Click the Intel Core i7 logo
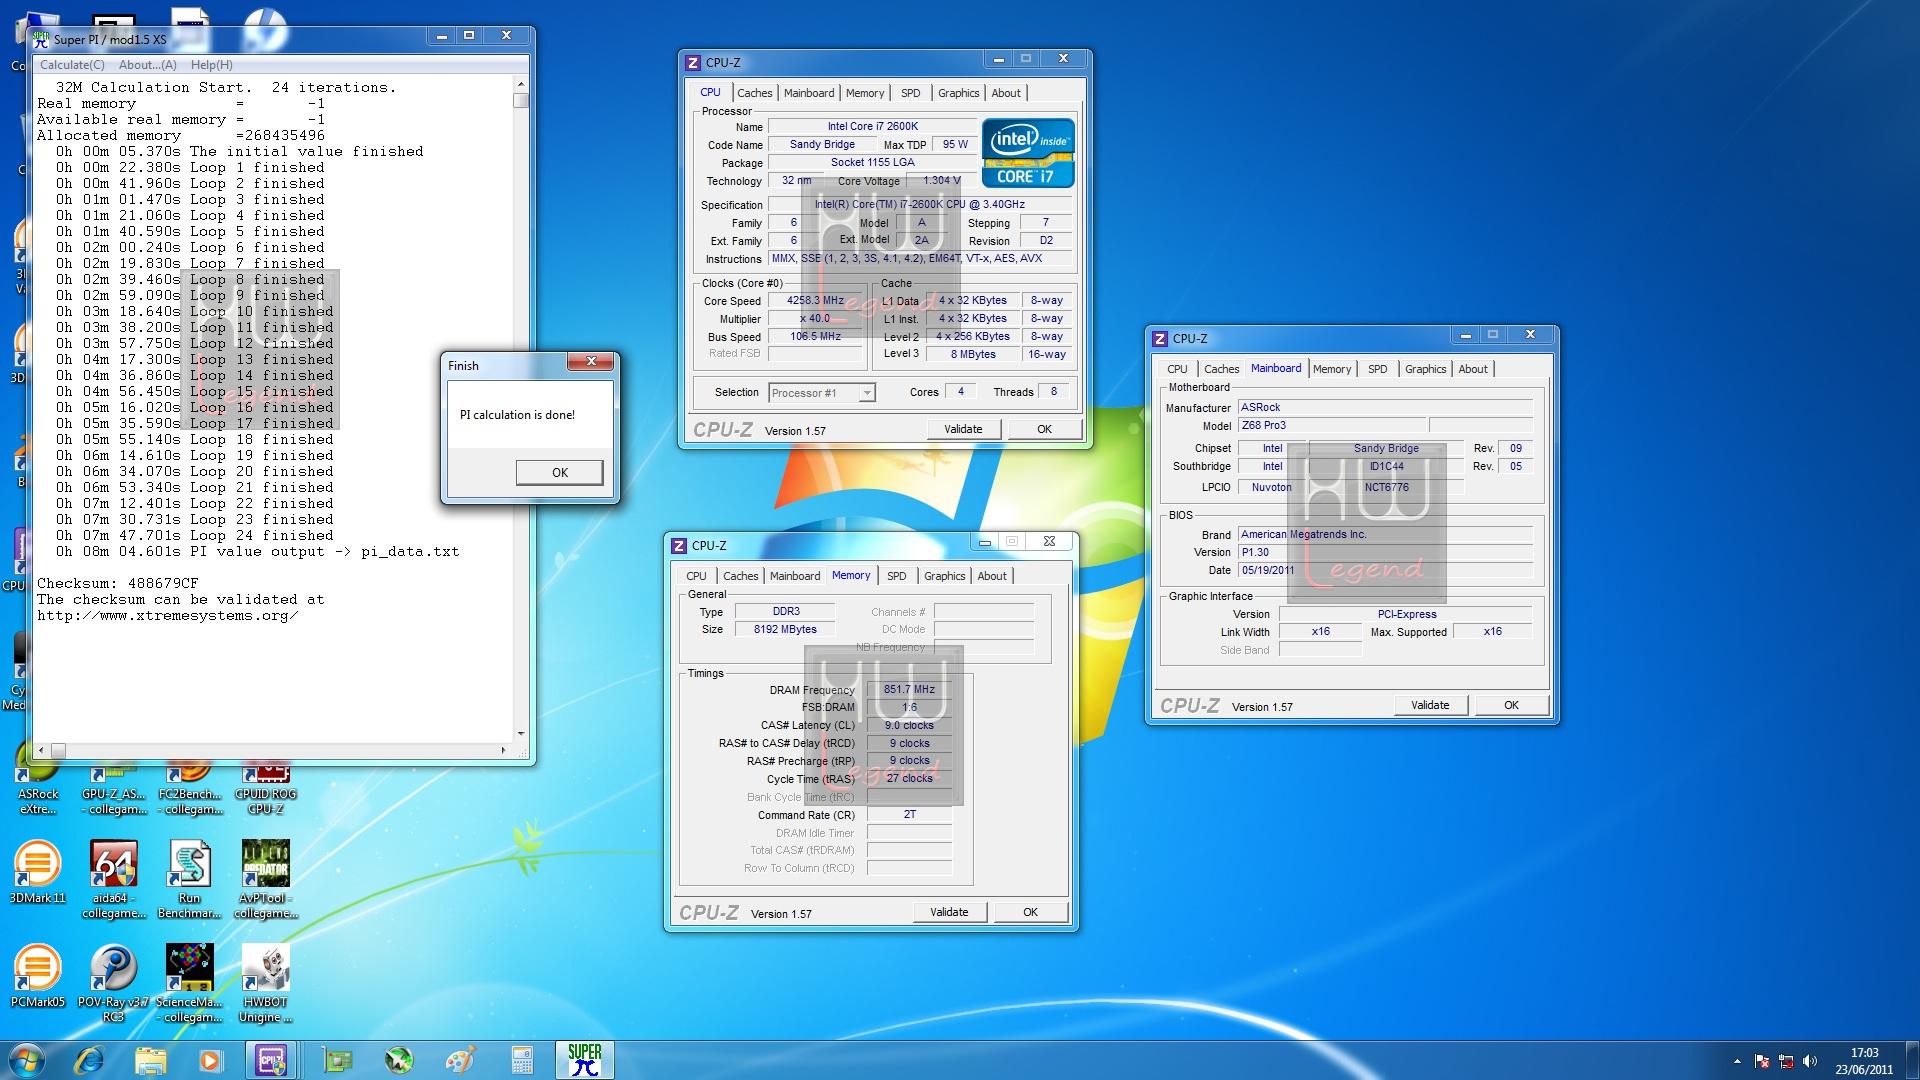Screen dimensions: 1920x1080 (1028, 153)
